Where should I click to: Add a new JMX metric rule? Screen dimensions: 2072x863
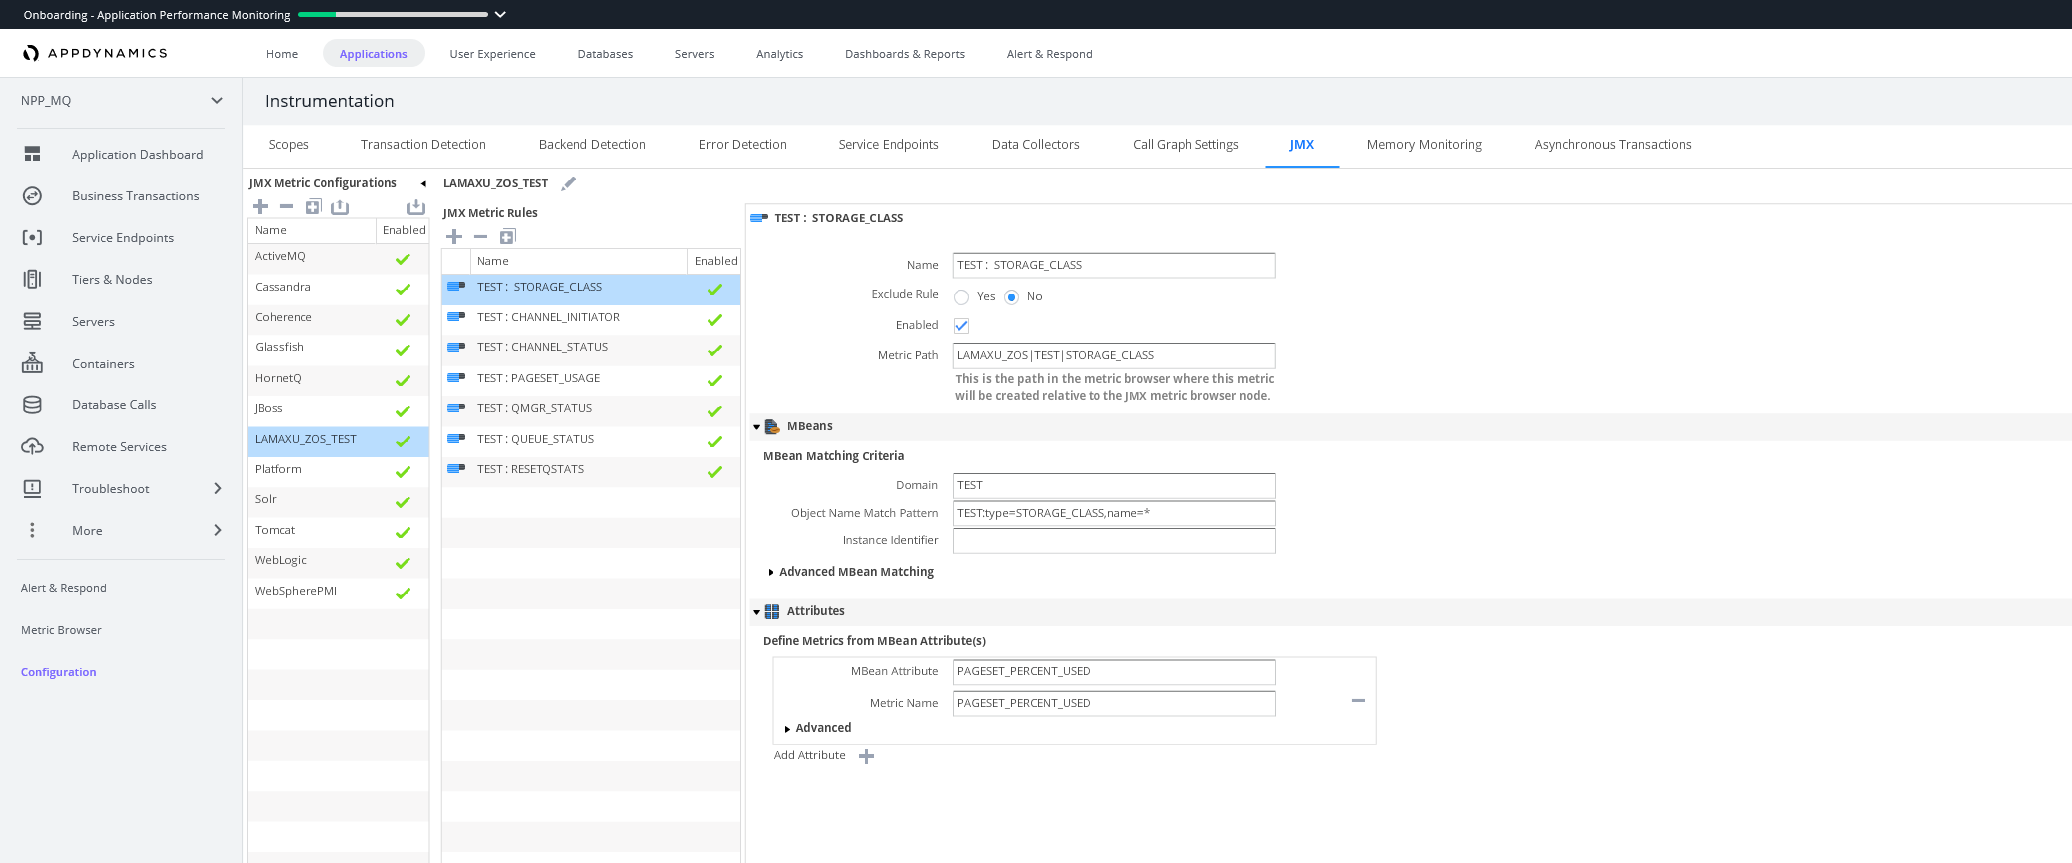coord(454,236)
